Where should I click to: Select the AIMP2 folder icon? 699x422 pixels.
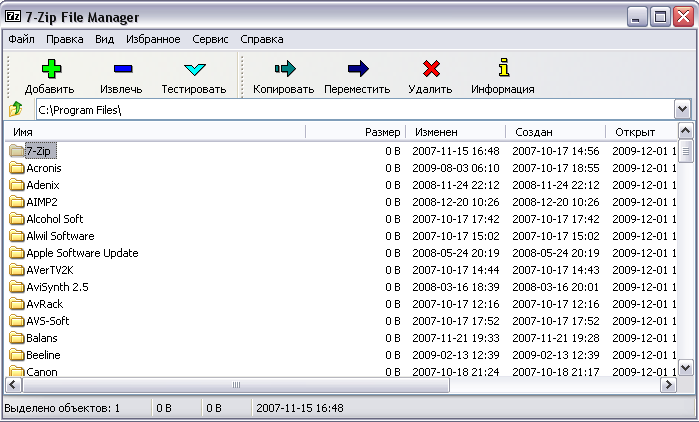click(16, 202)
